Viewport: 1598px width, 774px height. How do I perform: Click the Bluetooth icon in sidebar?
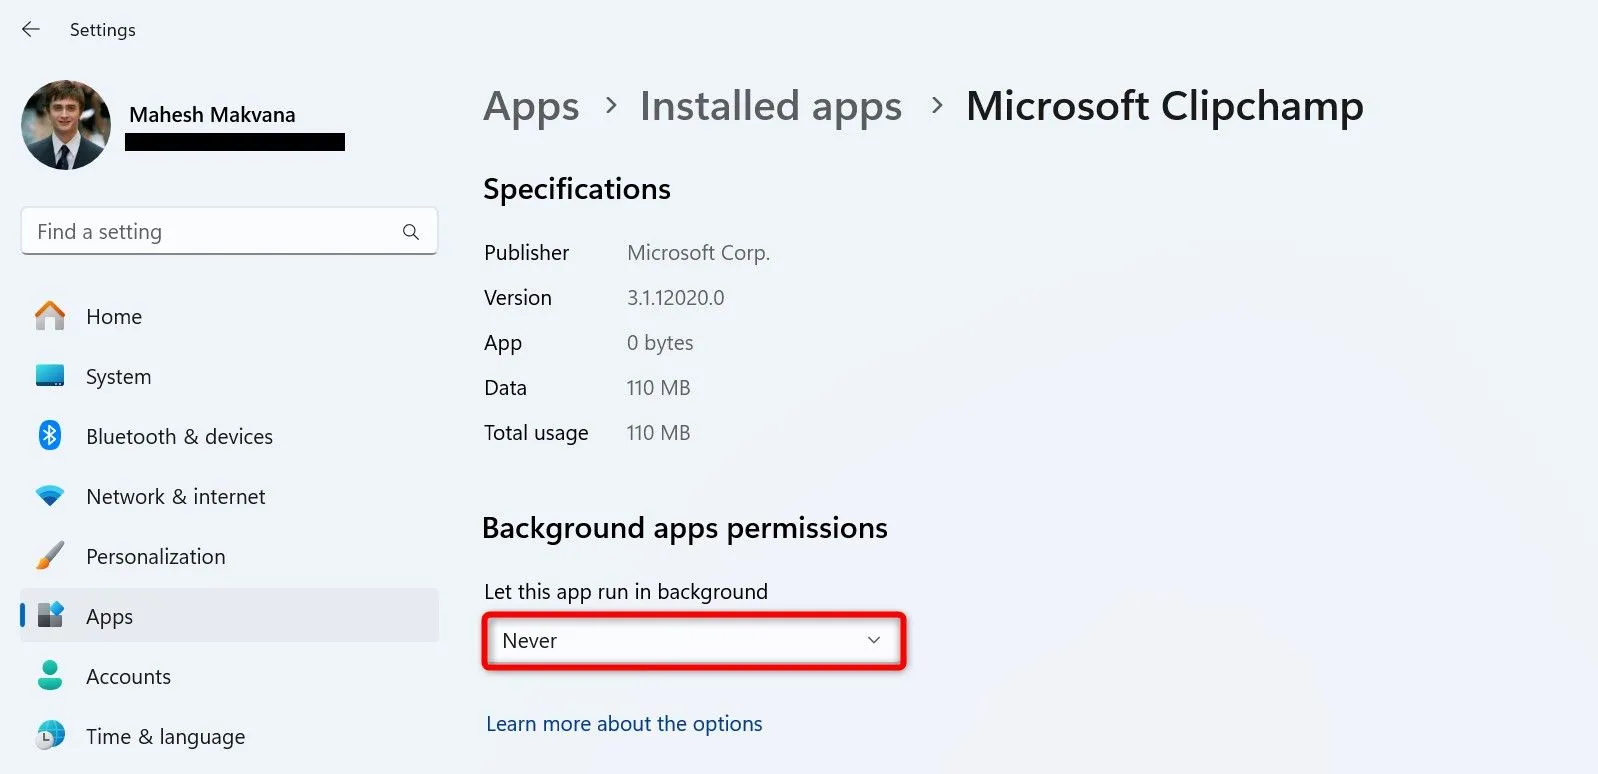(50, 436)
